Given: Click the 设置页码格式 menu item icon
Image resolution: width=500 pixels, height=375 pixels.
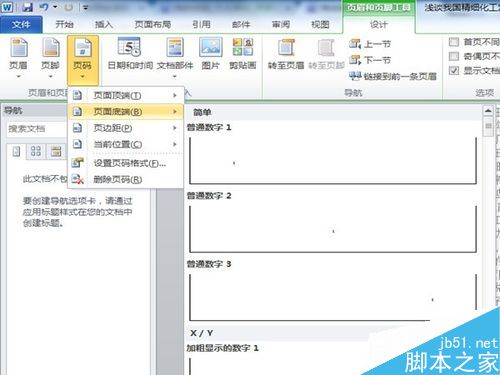Looking at the screenshot, I should [x=78, y=163].
